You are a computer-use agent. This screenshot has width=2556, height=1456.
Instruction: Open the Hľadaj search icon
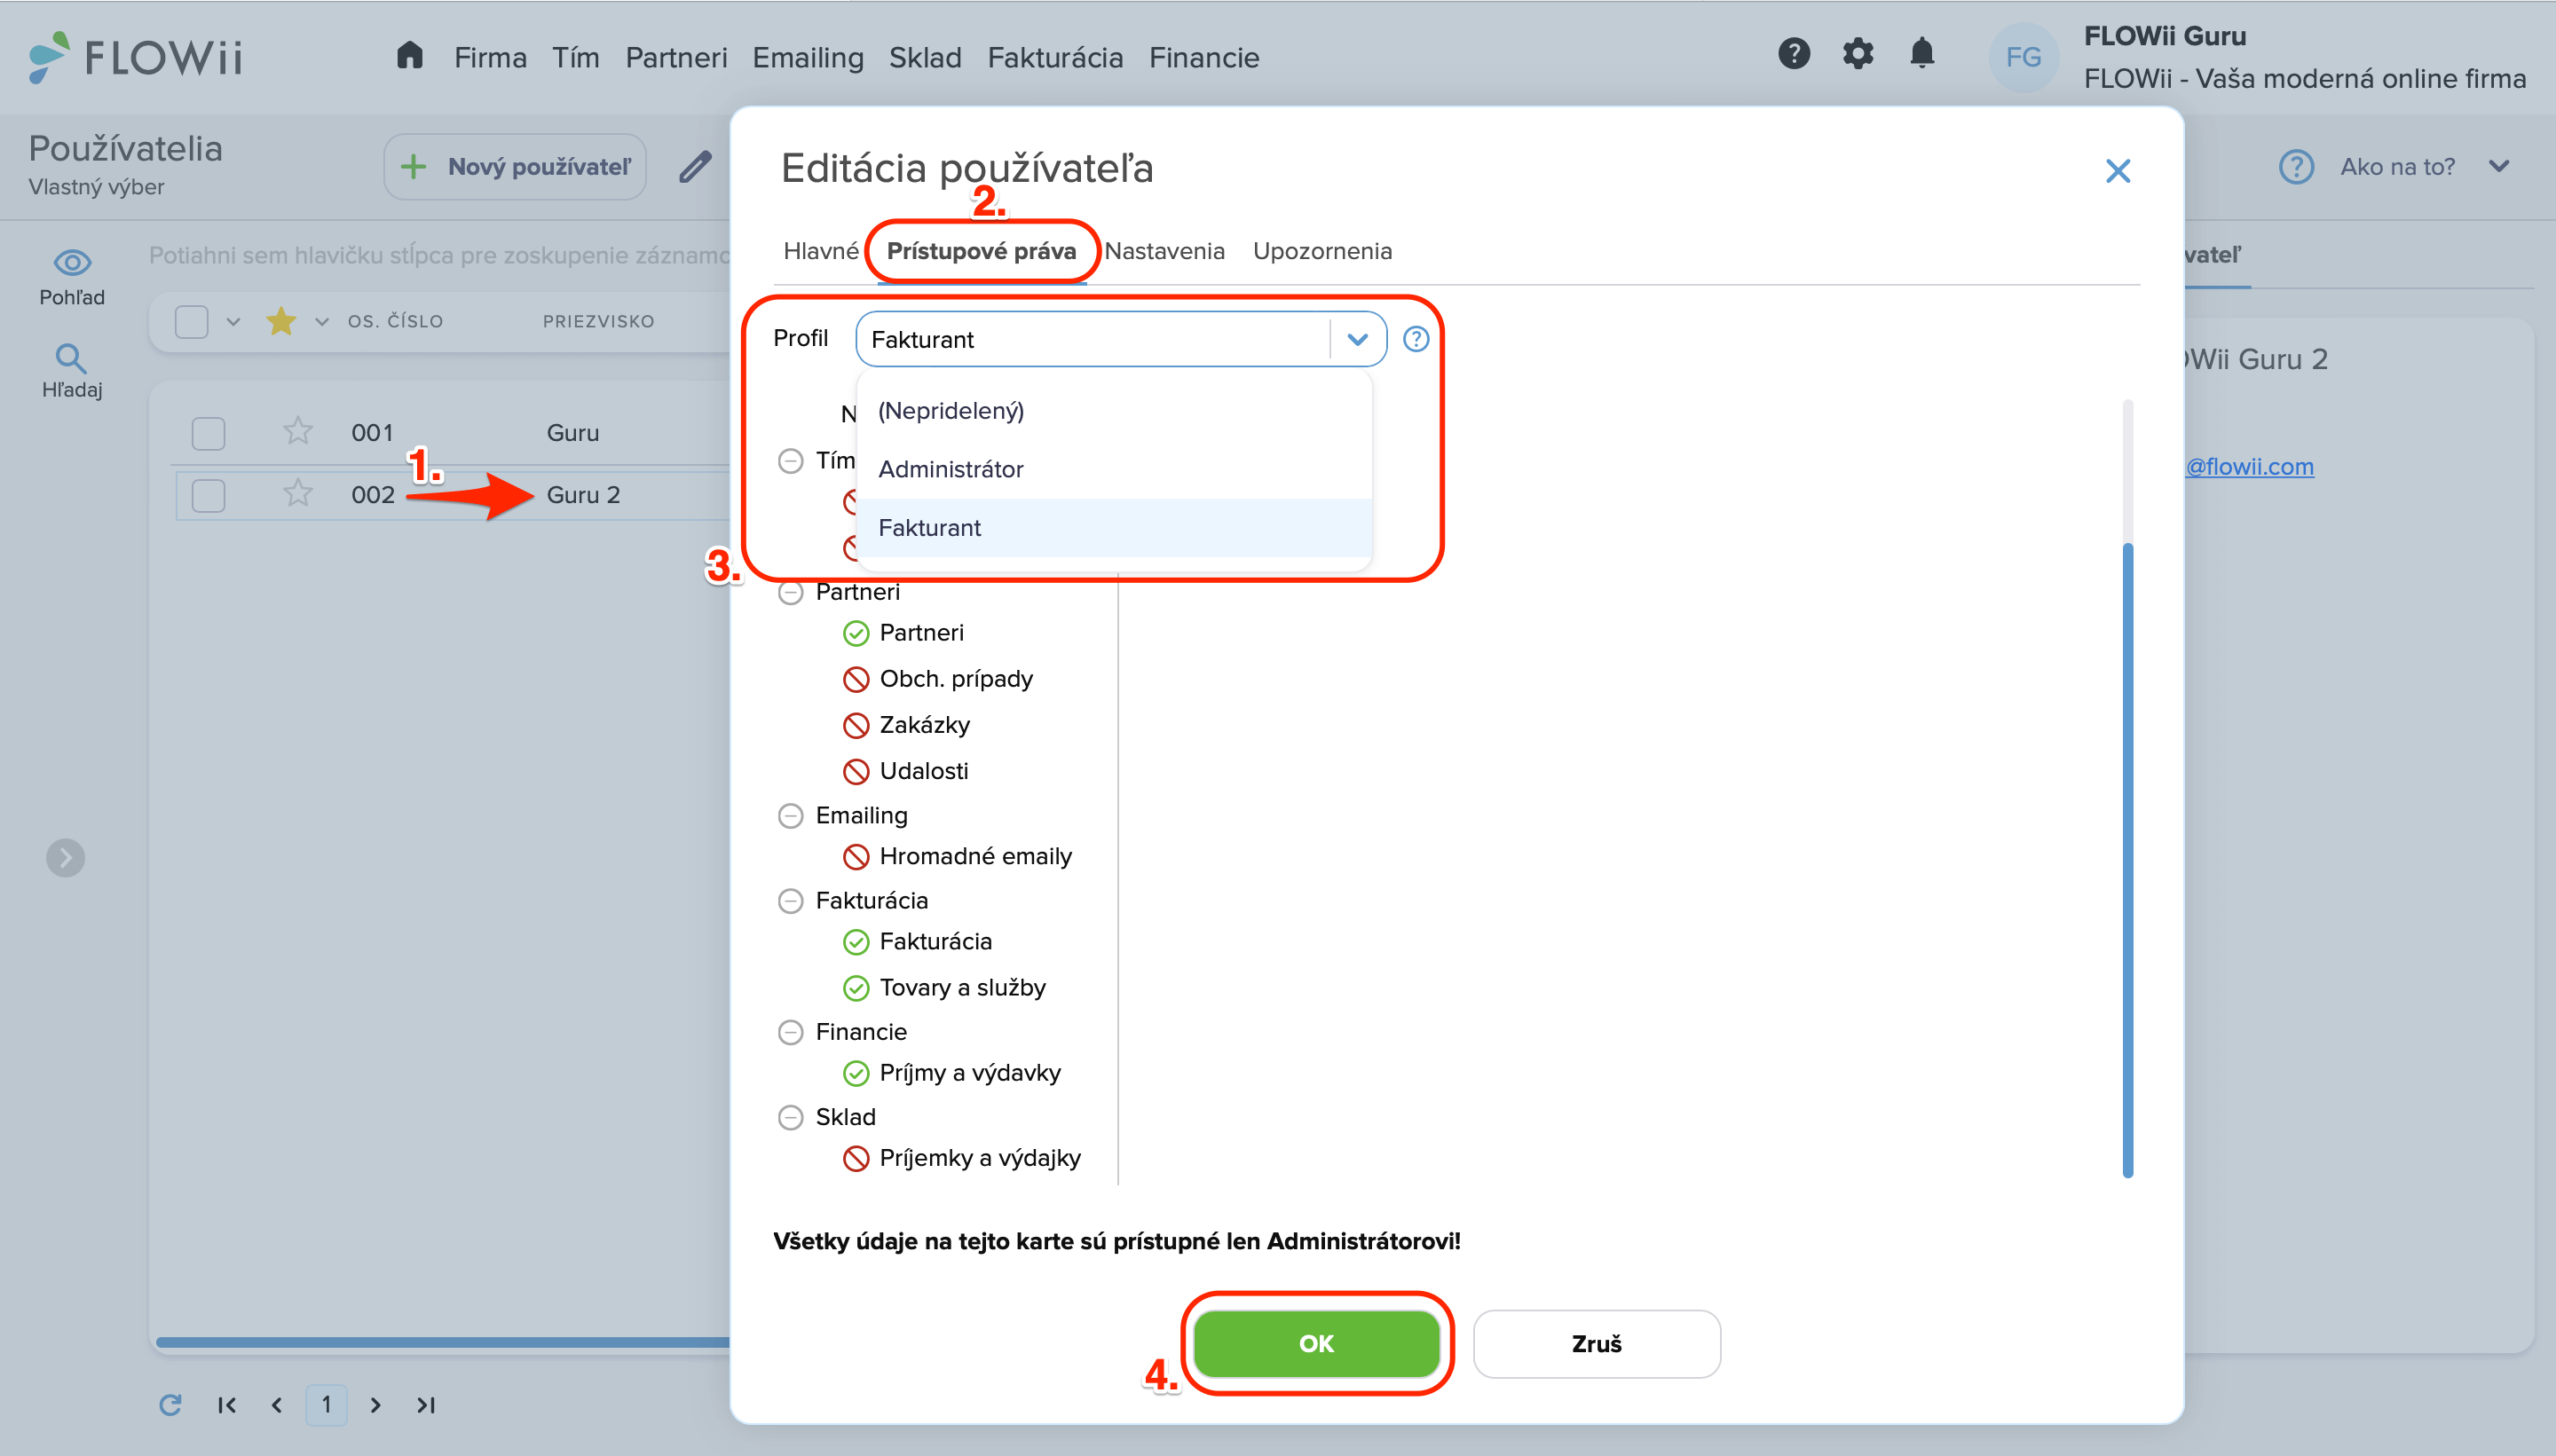tap(70, 358)
